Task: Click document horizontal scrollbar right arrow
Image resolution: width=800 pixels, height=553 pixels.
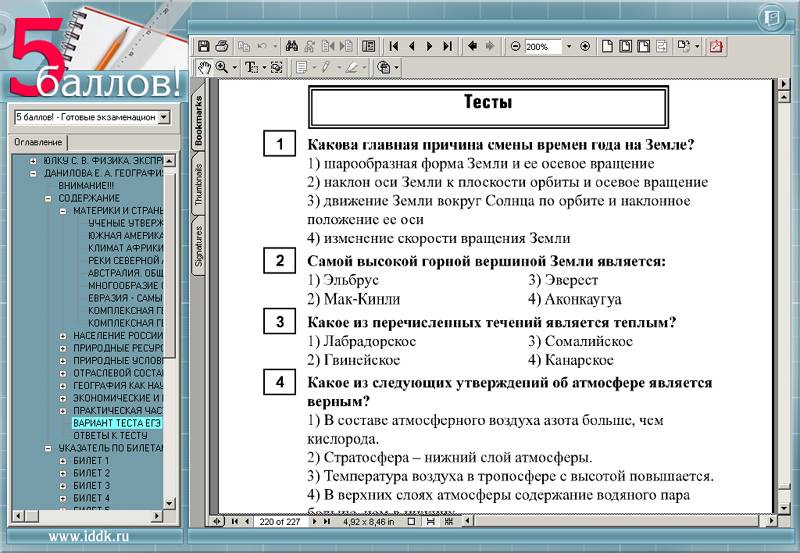Action: [x=770, y=521]
